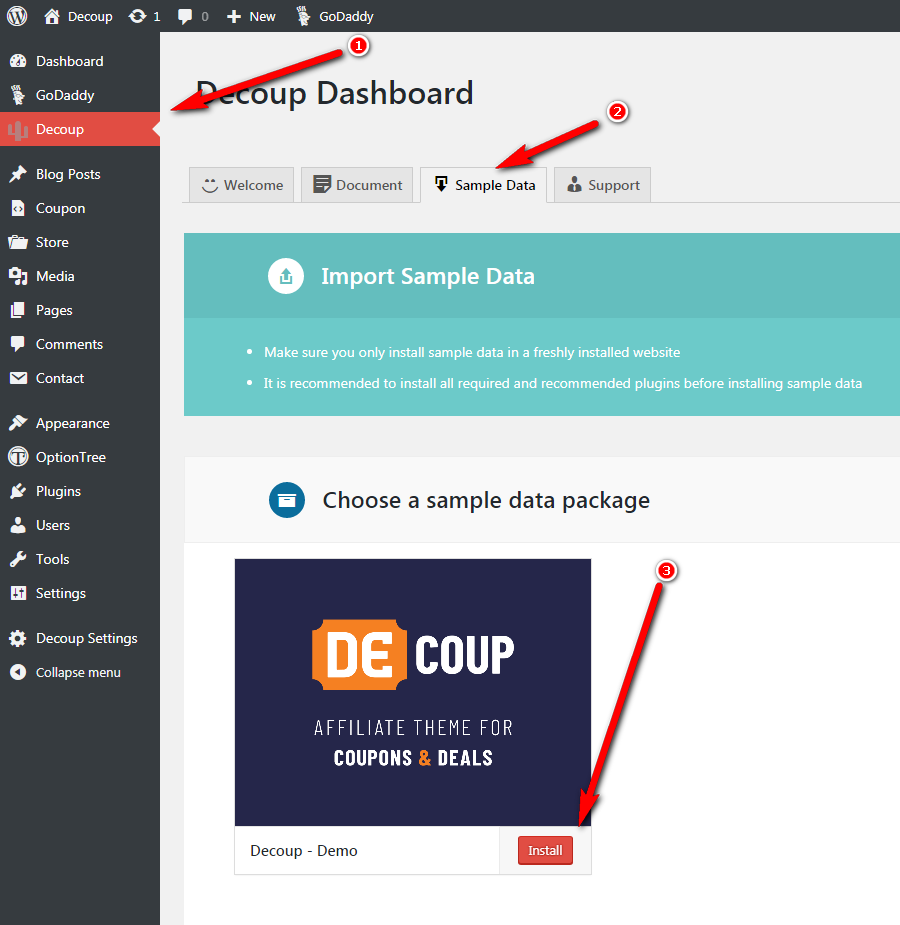This screenshot has height=925, width=900.
Task: Open the Decoup site name menu
Action: pos(79,16)
